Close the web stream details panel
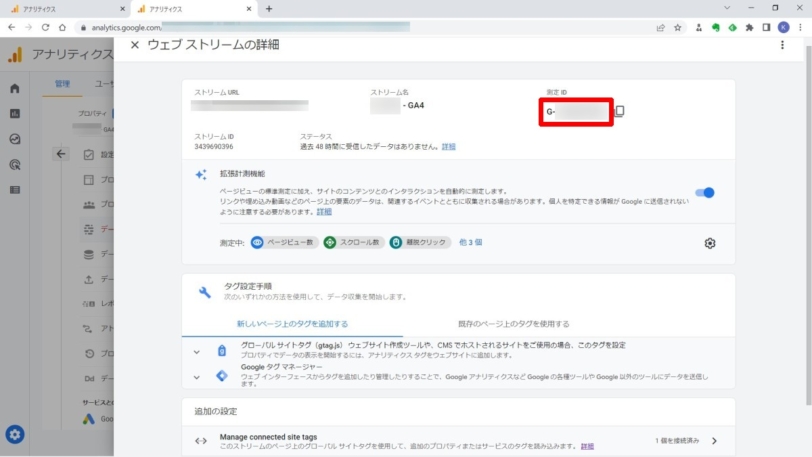Screen dimensions: 812x457 point(135,45)
